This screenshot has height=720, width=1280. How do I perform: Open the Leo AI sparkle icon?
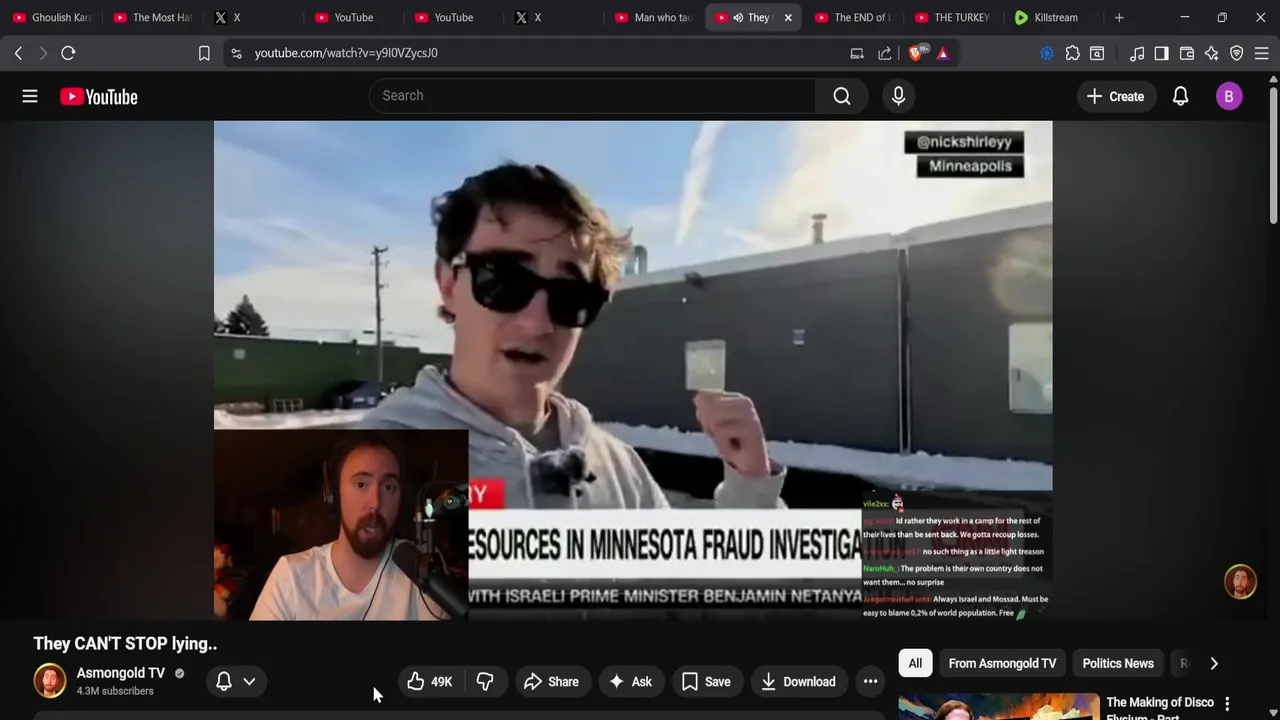pos(1211,53)
